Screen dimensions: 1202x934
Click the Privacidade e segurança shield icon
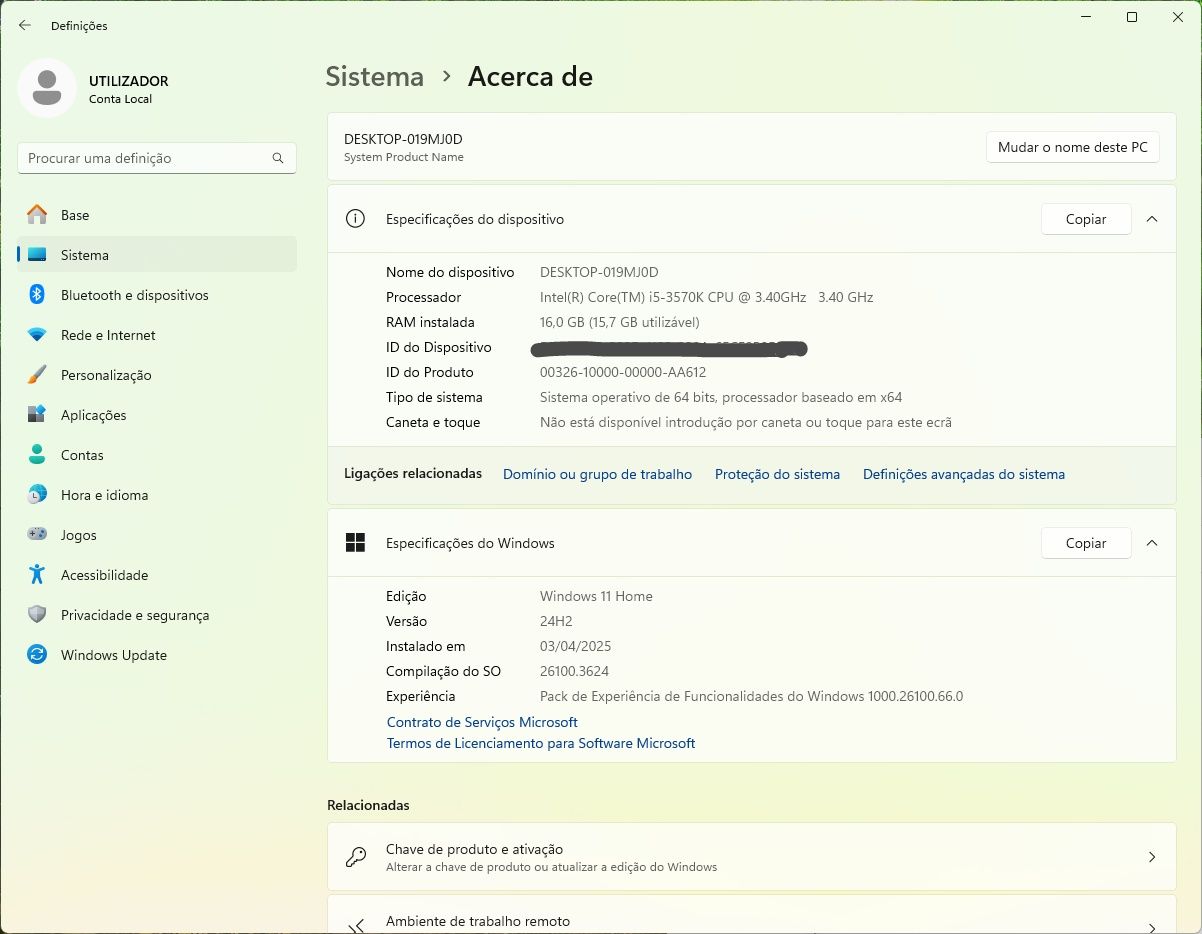37,615
